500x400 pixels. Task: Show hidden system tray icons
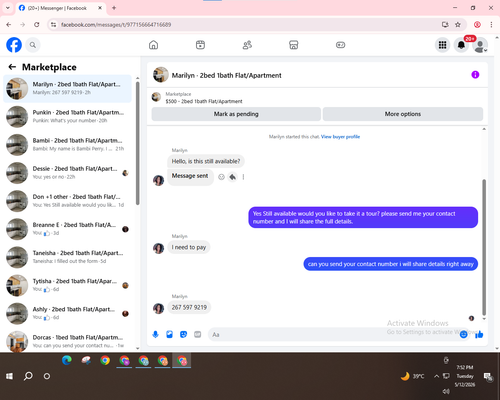436,376
